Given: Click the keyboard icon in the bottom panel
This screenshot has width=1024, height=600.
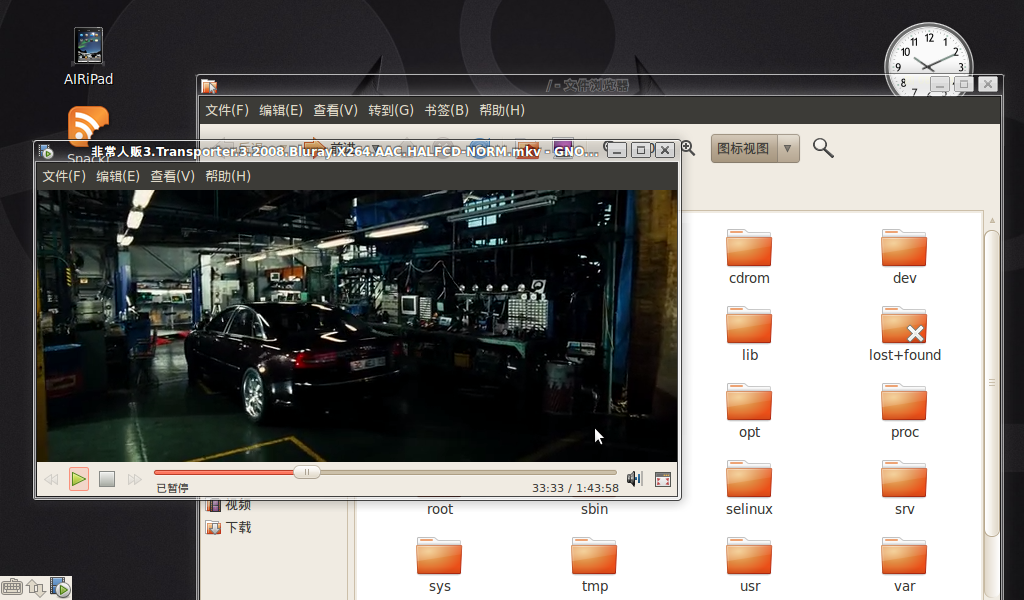Looking at the screenshot, I should click(12, 588).
